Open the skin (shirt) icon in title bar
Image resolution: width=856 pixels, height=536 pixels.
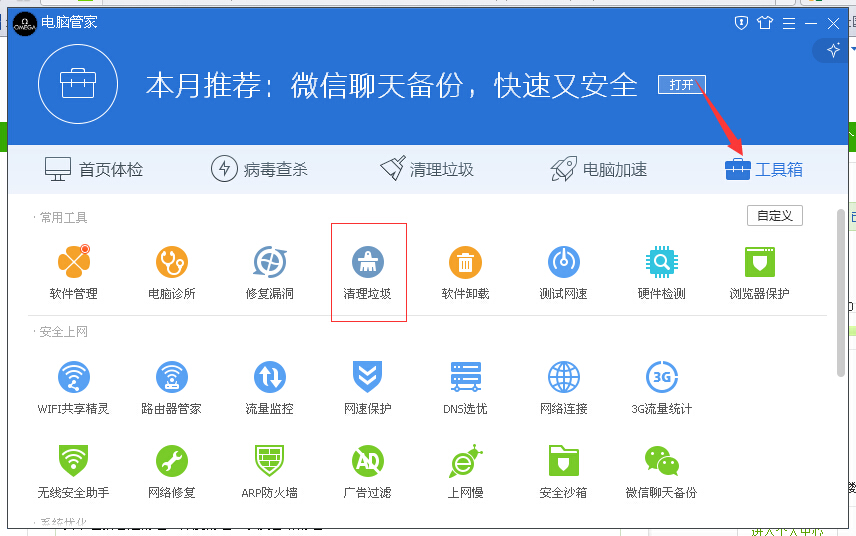(765, 23)
